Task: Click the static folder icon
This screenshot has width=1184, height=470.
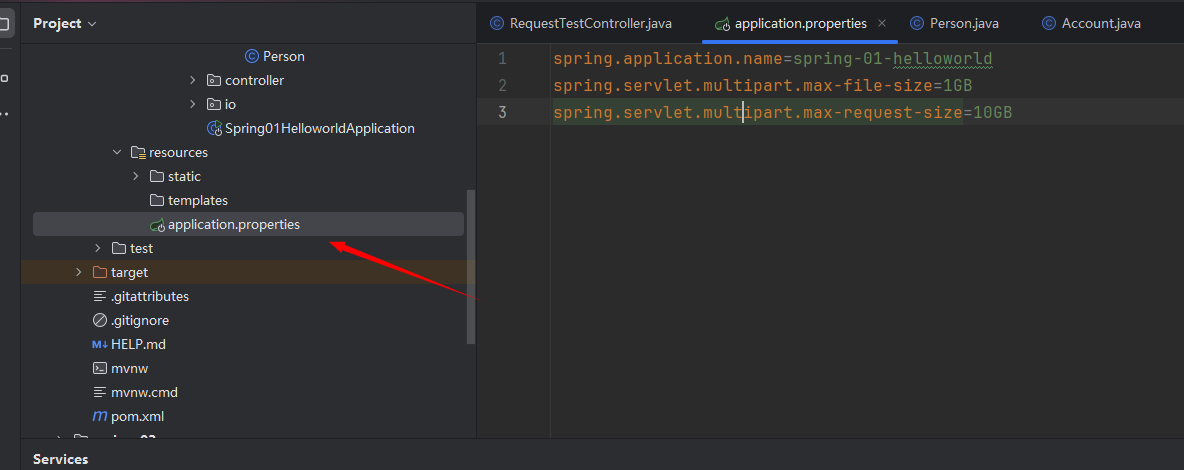Action: [x=157, y=176]
